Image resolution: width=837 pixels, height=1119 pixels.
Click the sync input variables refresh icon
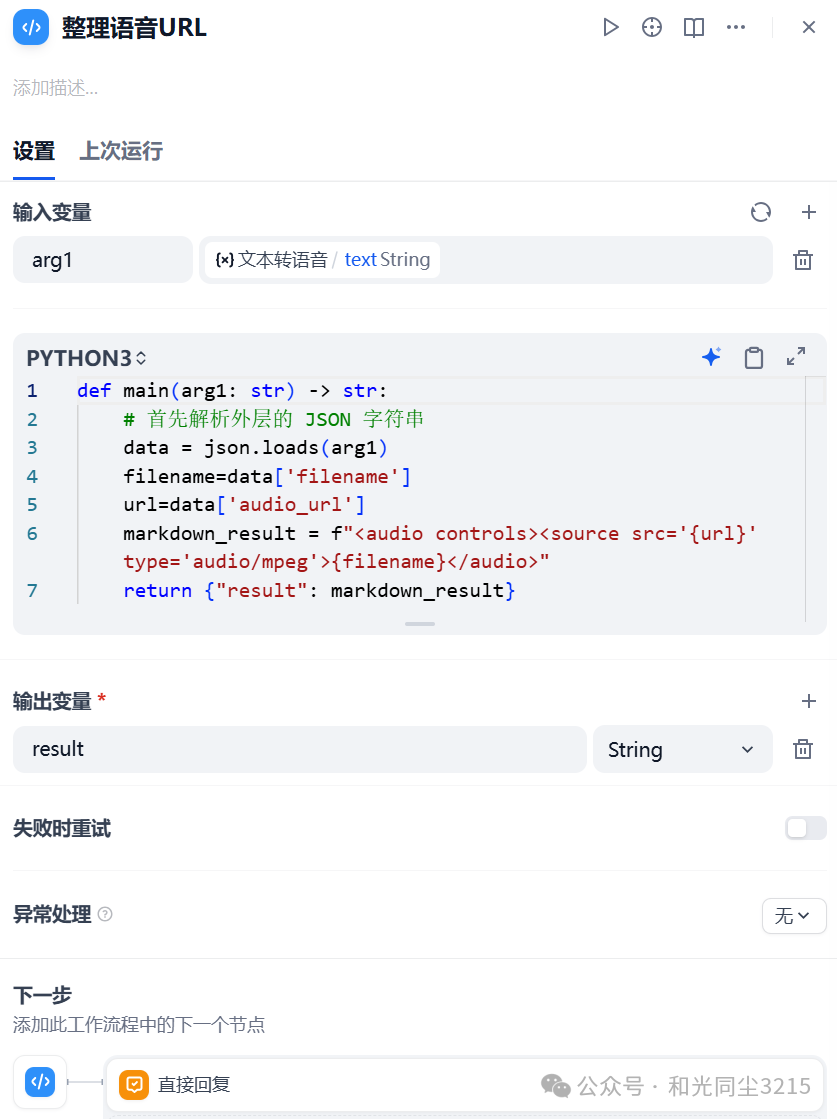[761, 212]
